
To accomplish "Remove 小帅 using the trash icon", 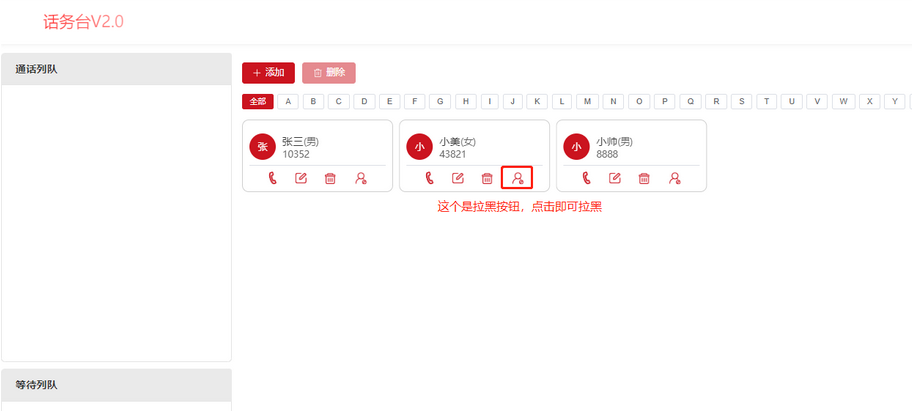I will [x=644, y=178].
